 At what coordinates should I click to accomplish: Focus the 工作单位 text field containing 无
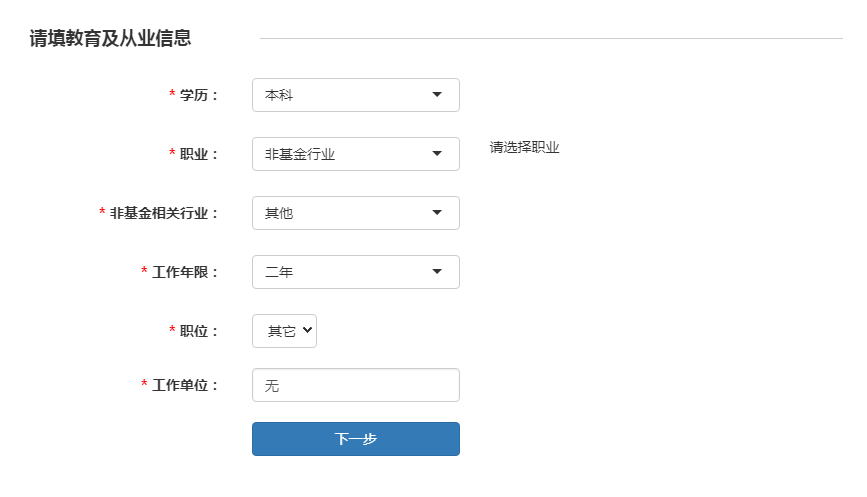coord(356,385)
